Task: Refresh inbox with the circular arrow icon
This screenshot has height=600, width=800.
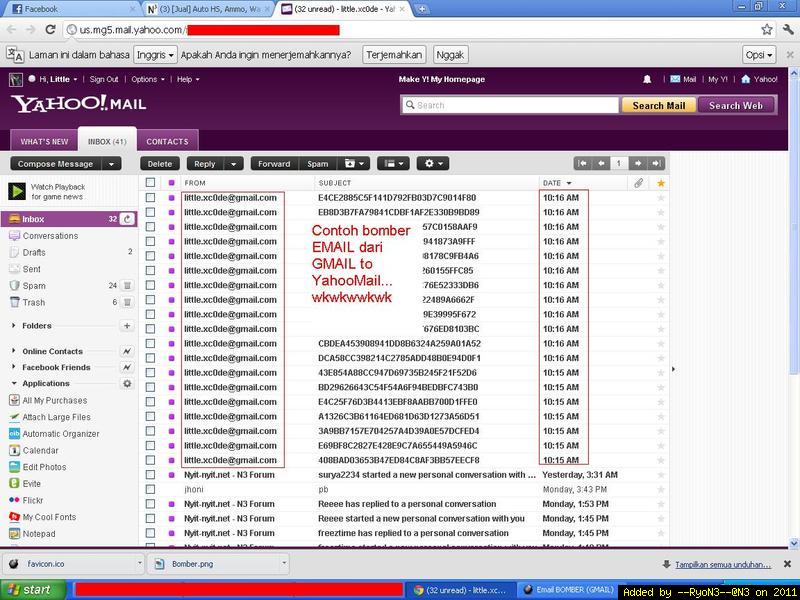Action: 127,219
